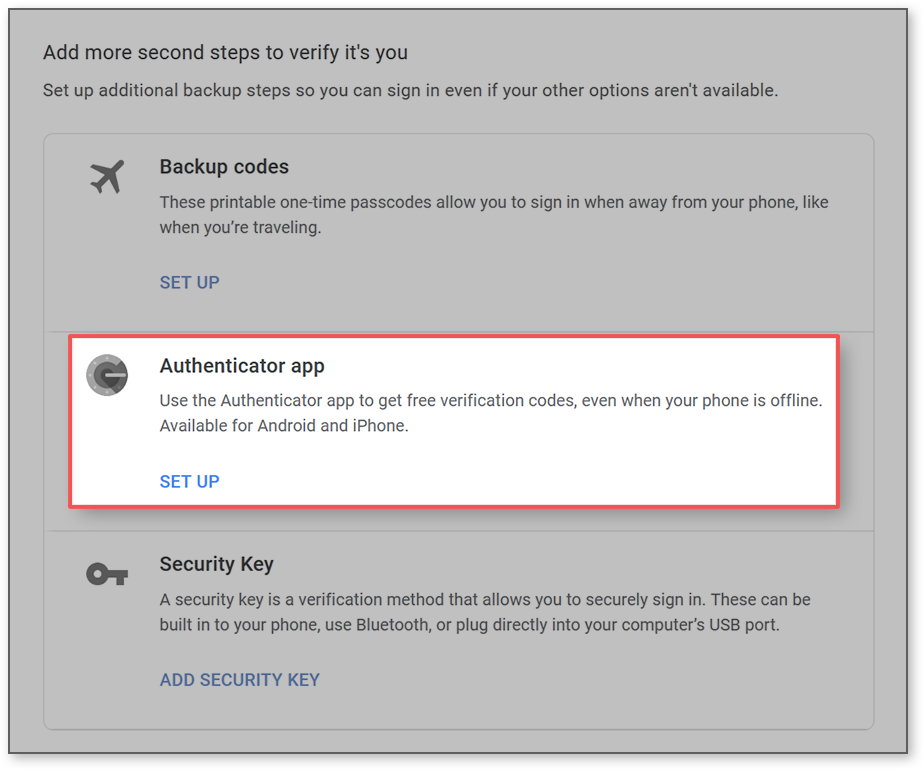Select the Authenticator app heading
924x770 pixels.
point(241,365)
